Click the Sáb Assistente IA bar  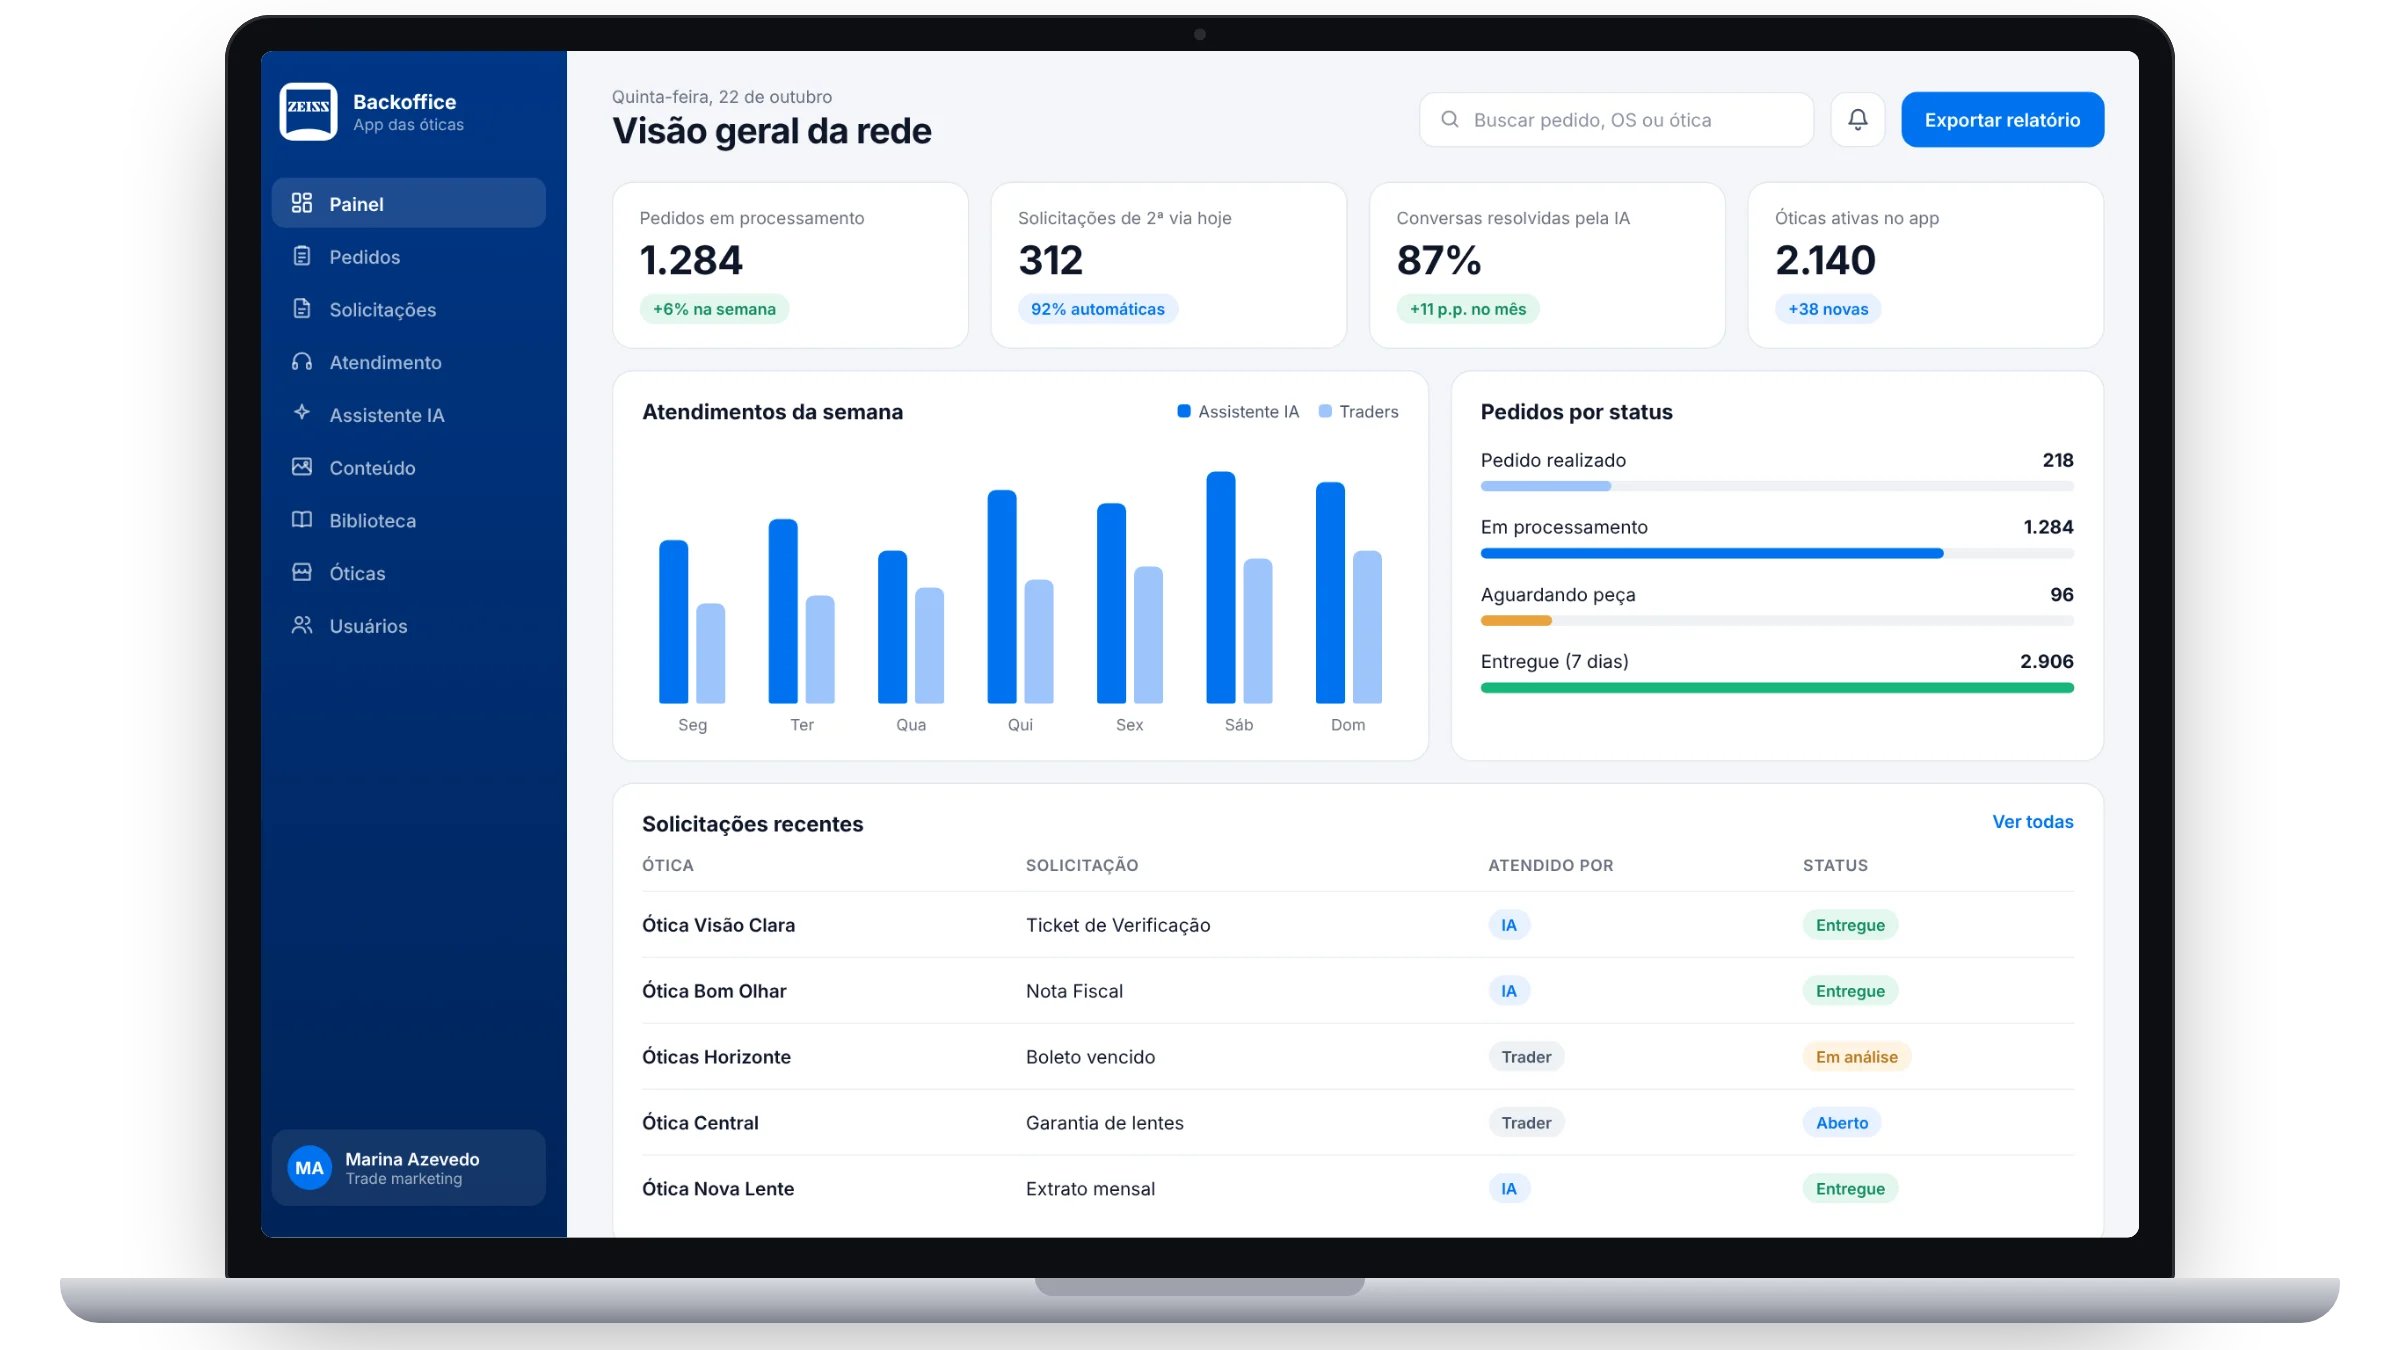1220,587
